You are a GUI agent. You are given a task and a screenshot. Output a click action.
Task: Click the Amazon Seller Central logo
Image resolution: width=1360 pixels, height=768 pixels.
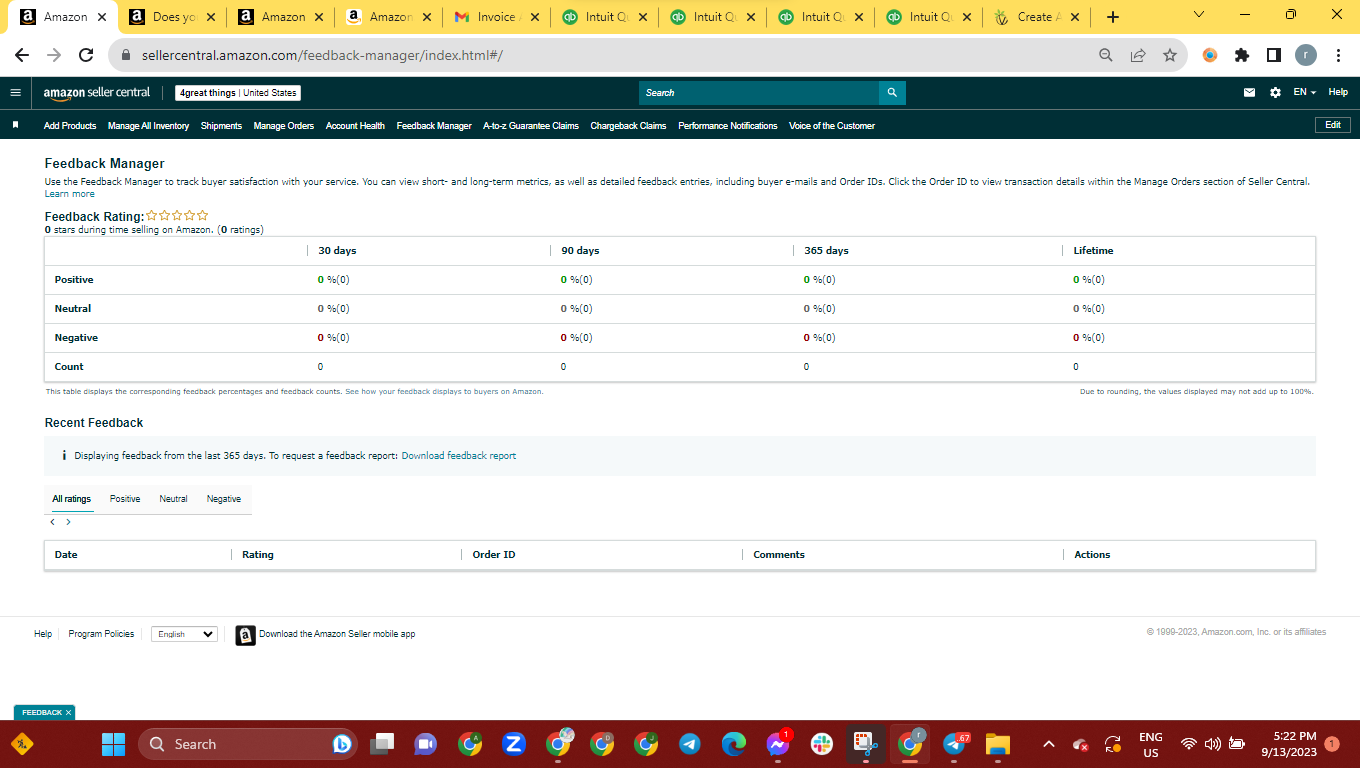[97, 92]
